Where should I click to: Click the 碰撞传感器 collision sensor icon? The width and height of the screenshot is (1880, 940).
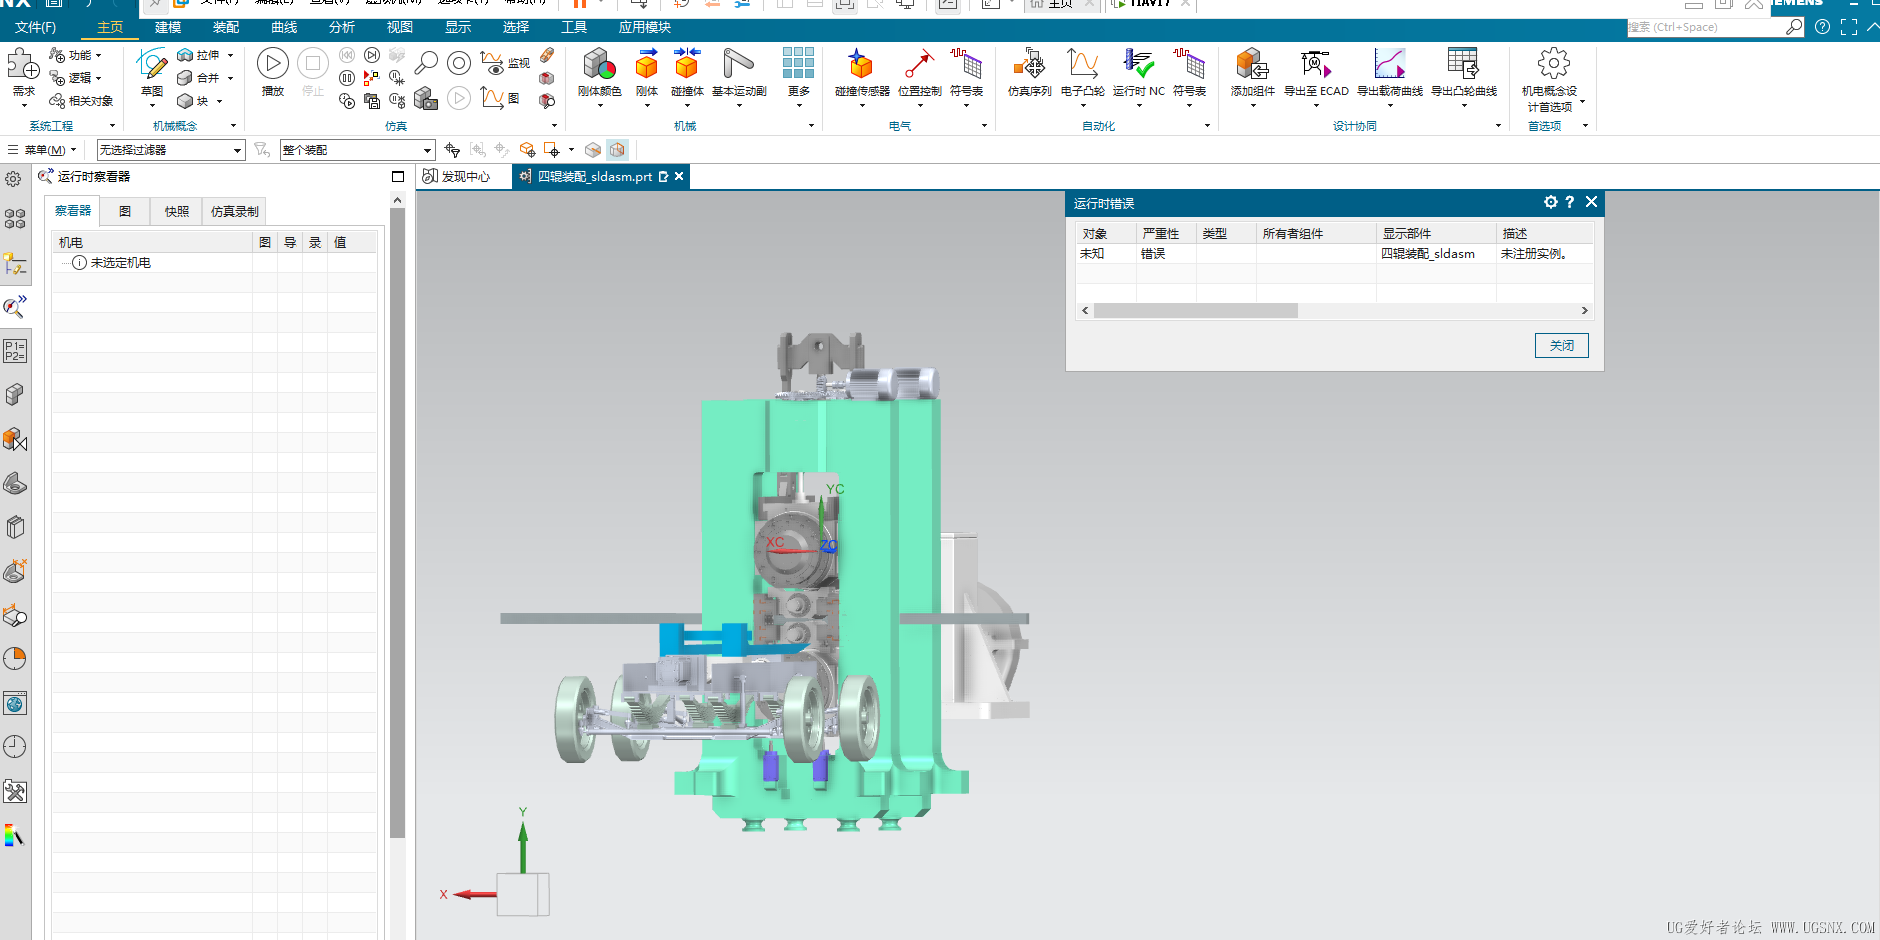tap(861, 66)
